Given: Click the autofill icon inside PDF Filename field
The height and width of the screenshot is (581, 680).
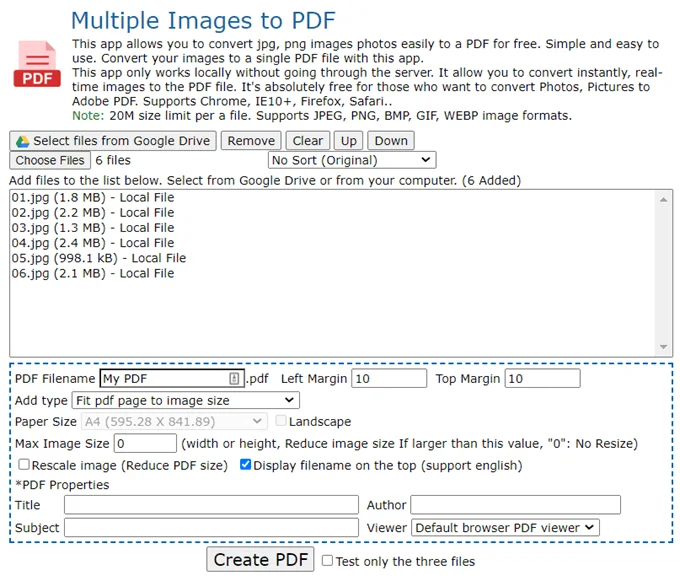Looking at the screenshot, I should click(x=234, y=379).
